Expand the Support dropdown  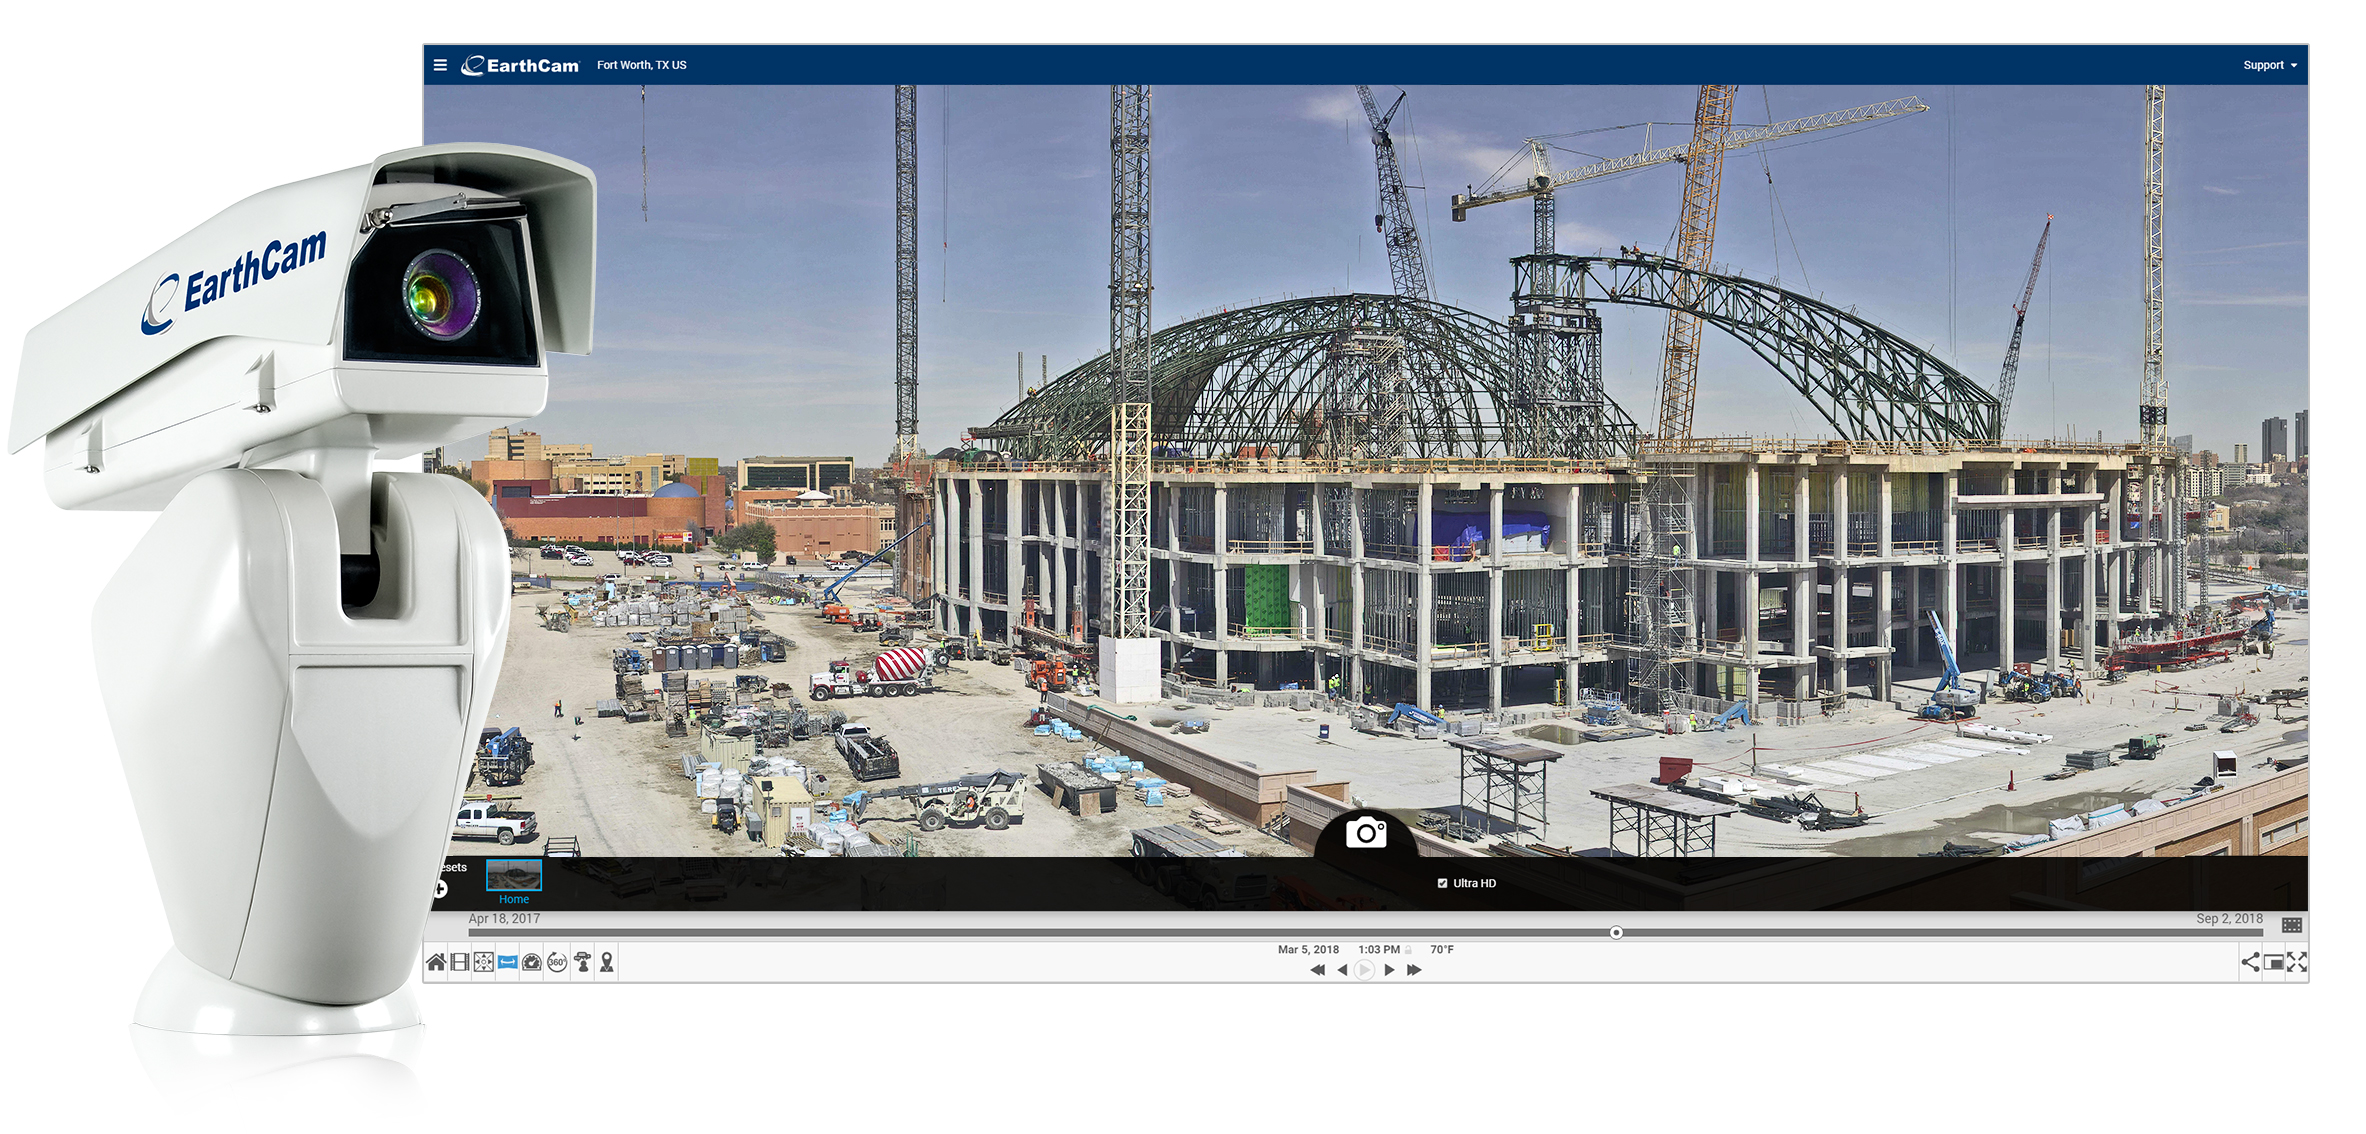[2269, 65]
